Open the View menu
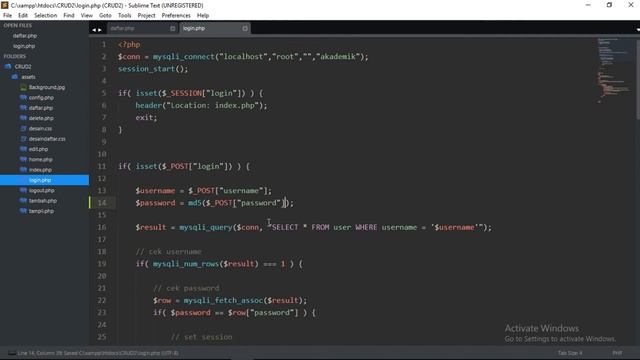The image size is (640, 360). point(87,16)
